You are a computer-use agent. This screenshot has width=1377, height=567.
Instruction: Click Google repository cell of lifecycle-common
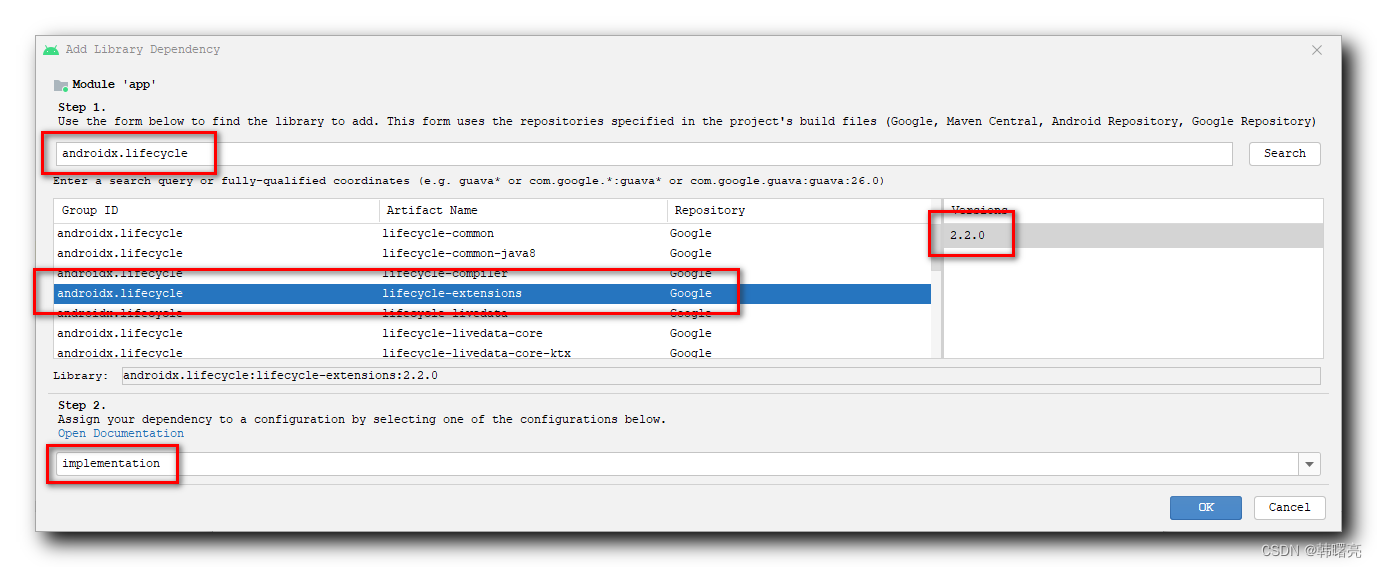(691, 234)
